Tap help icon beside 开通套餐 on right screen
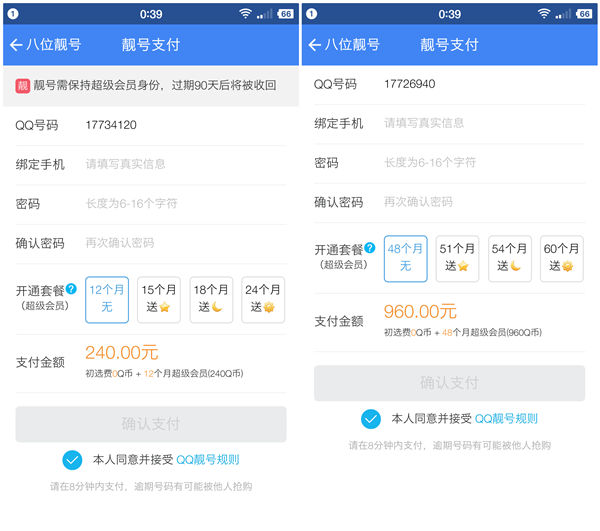This screenshot has width=600, height=531. (370, 248)
